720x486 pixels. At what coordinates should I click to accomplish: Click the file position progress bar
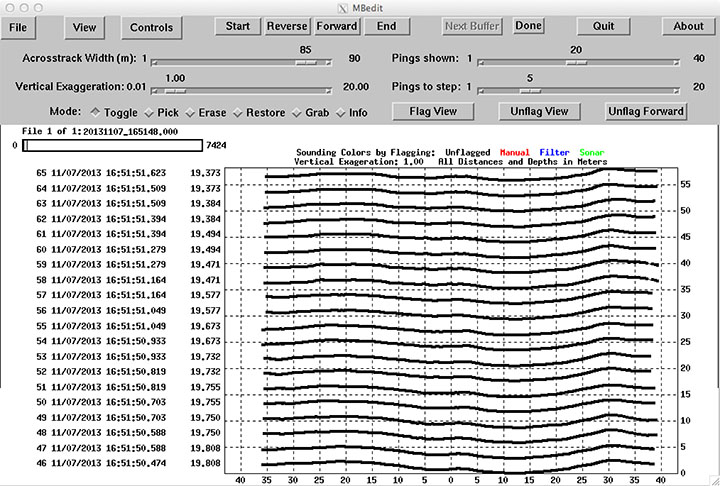(112, 145)
